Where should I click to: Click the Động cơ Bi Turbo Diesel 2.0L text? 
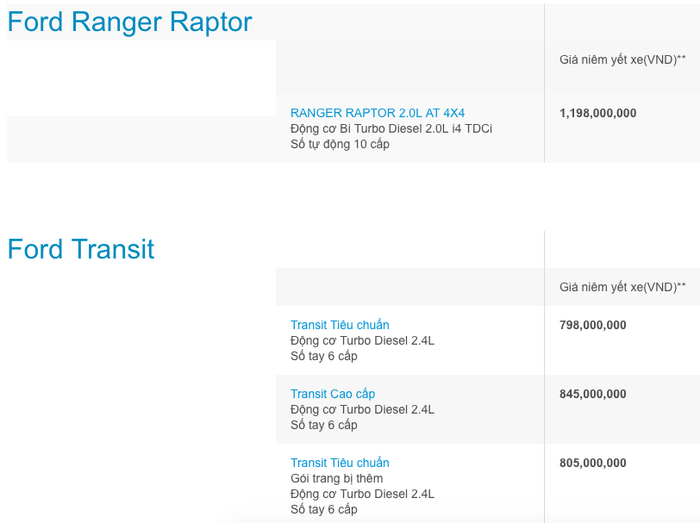pyautogui.click(x=391, y=129)
